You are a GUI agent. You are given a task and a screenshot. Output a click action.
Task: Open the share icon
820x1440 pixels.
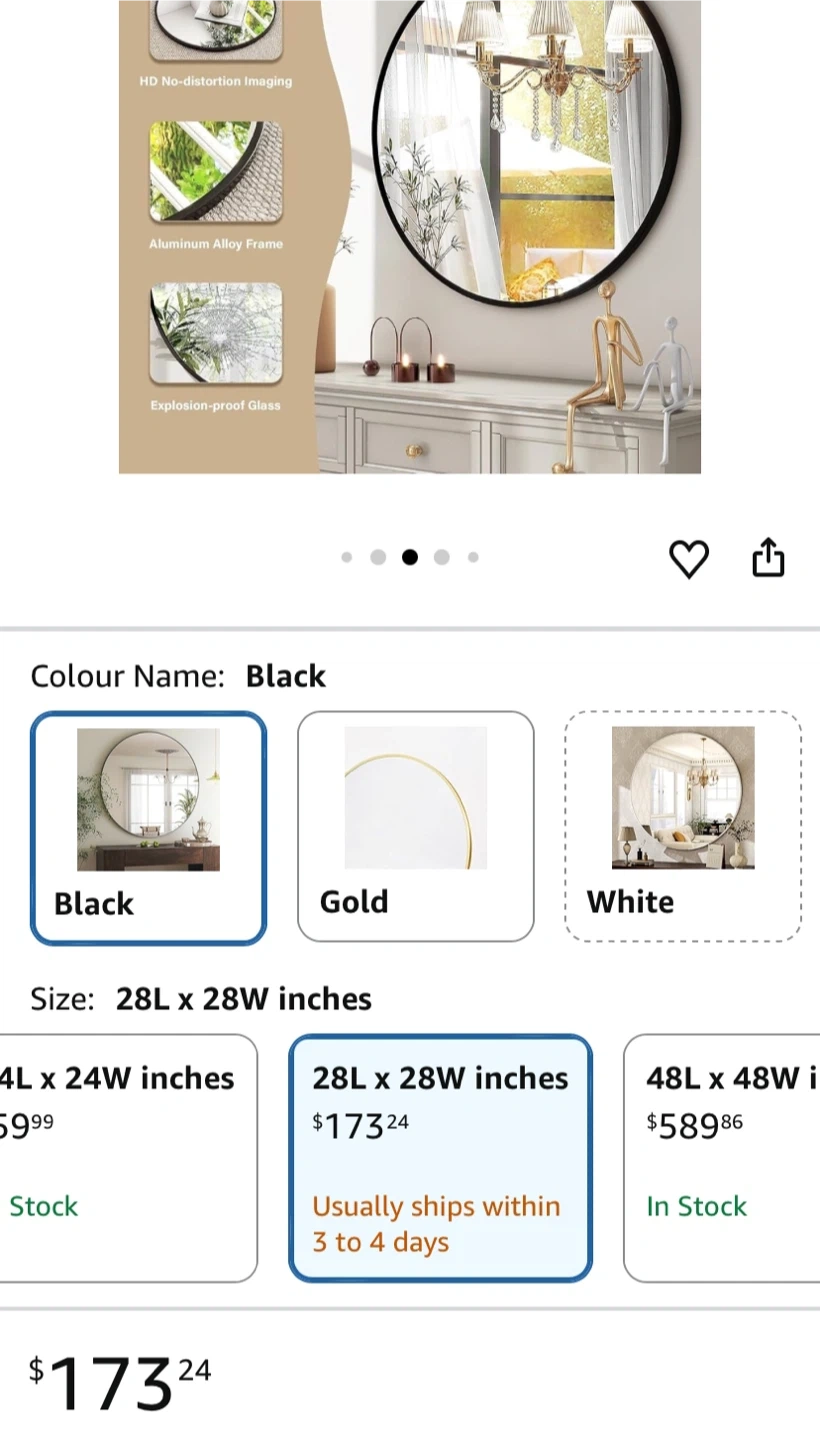point(768,557)
